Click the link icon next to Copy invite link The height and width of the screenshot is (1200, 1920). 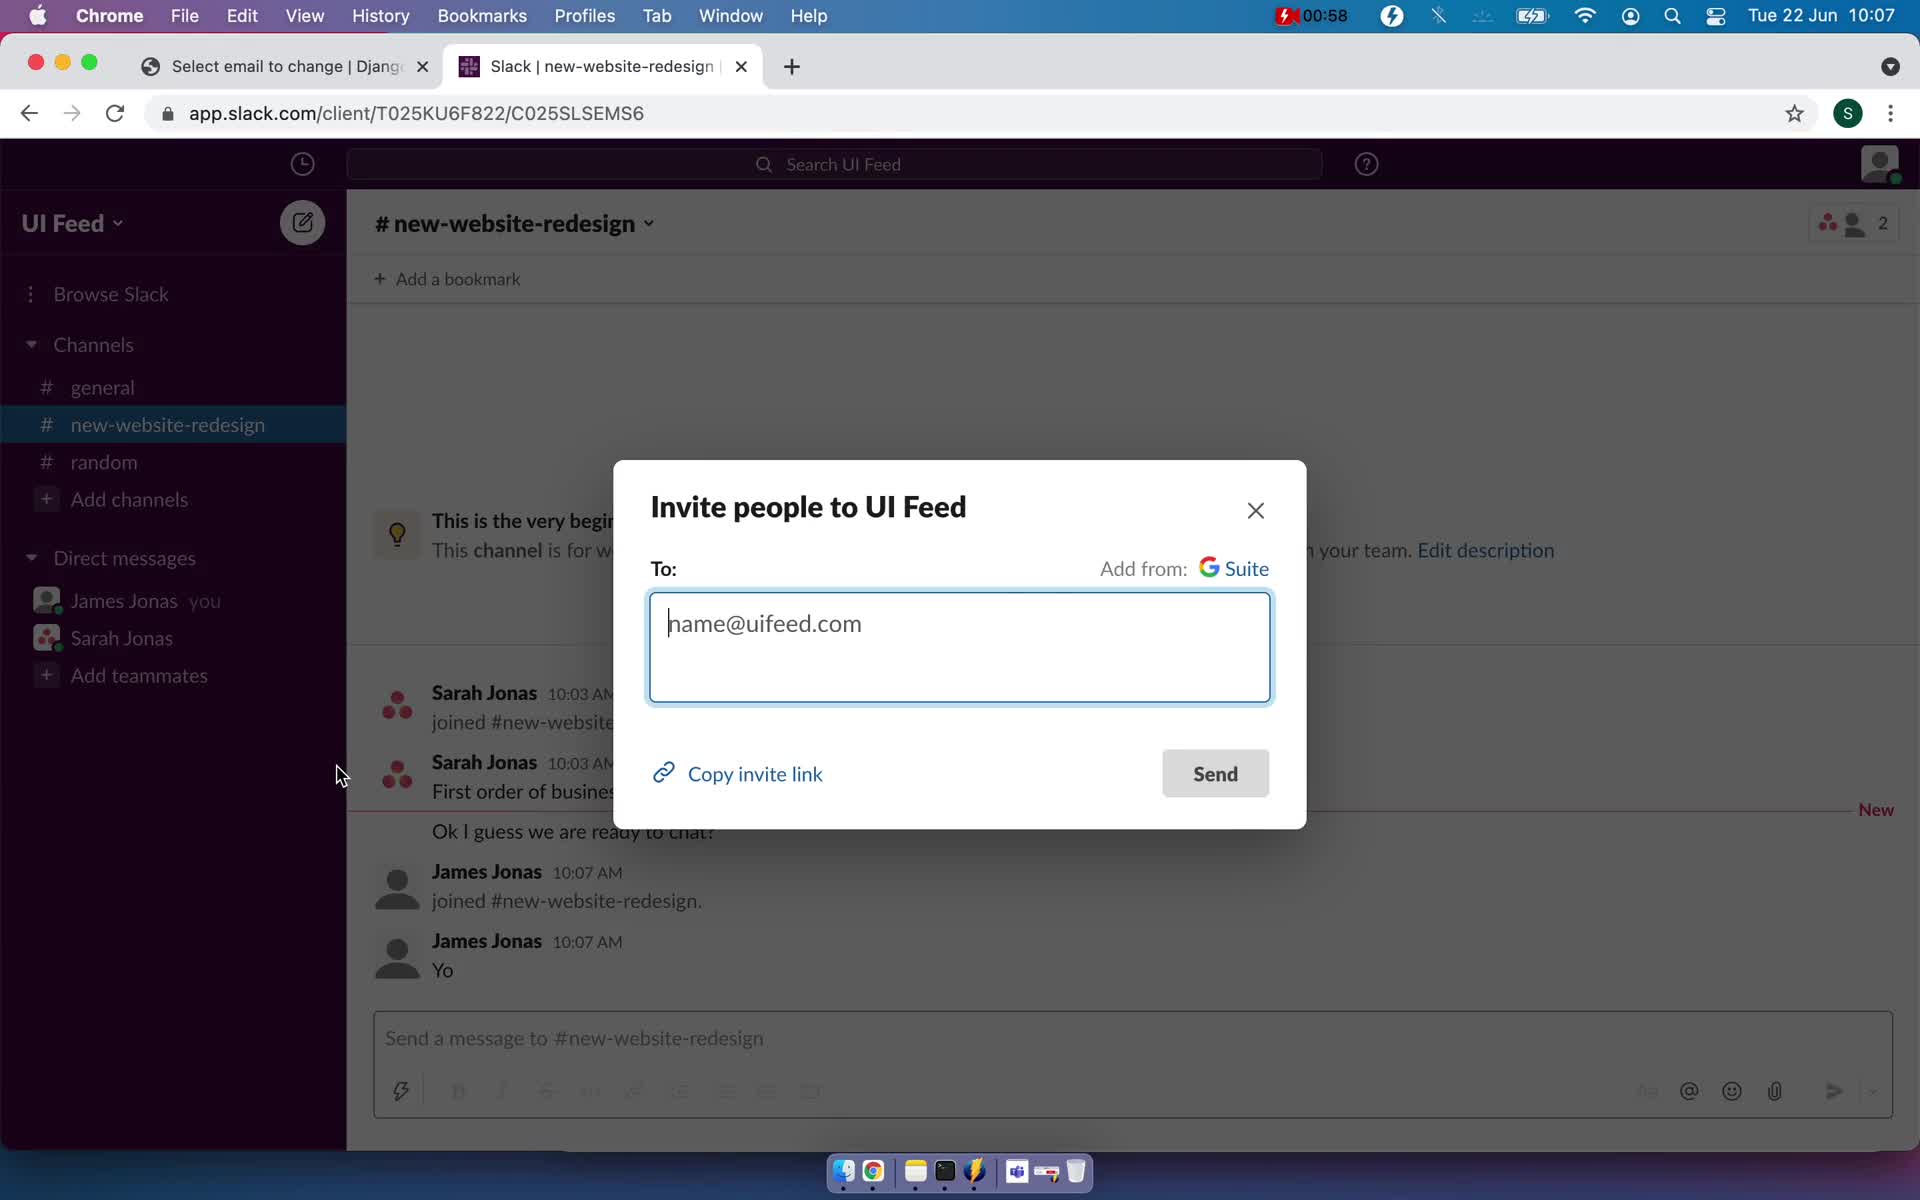(662, 773)
